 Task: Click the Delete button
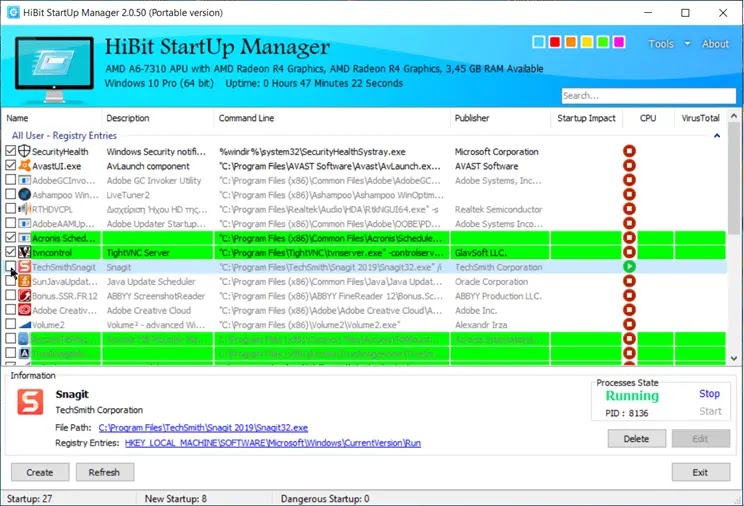tap(636, 439)
